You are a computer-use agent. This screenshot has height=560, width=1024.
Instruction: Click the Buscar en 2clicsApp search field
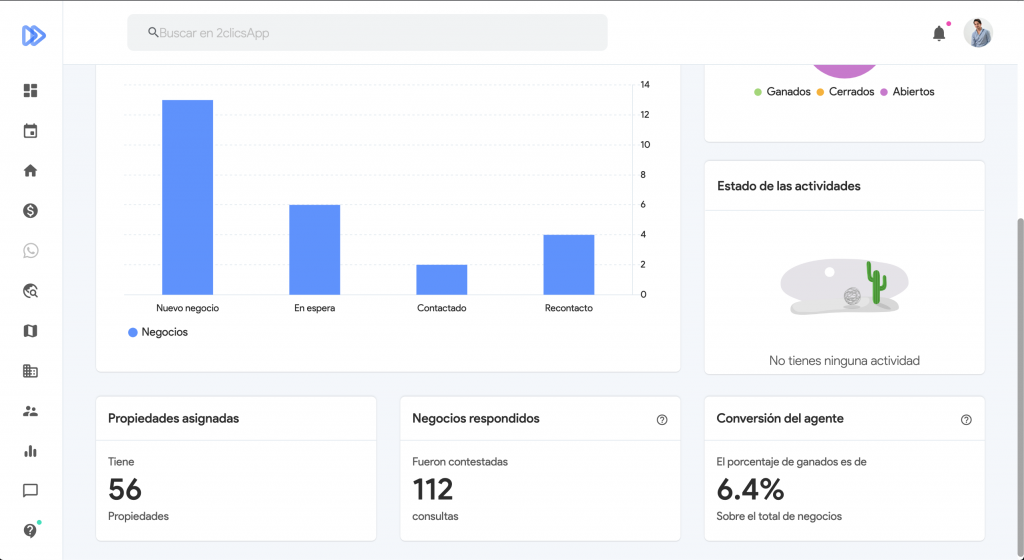368,33
